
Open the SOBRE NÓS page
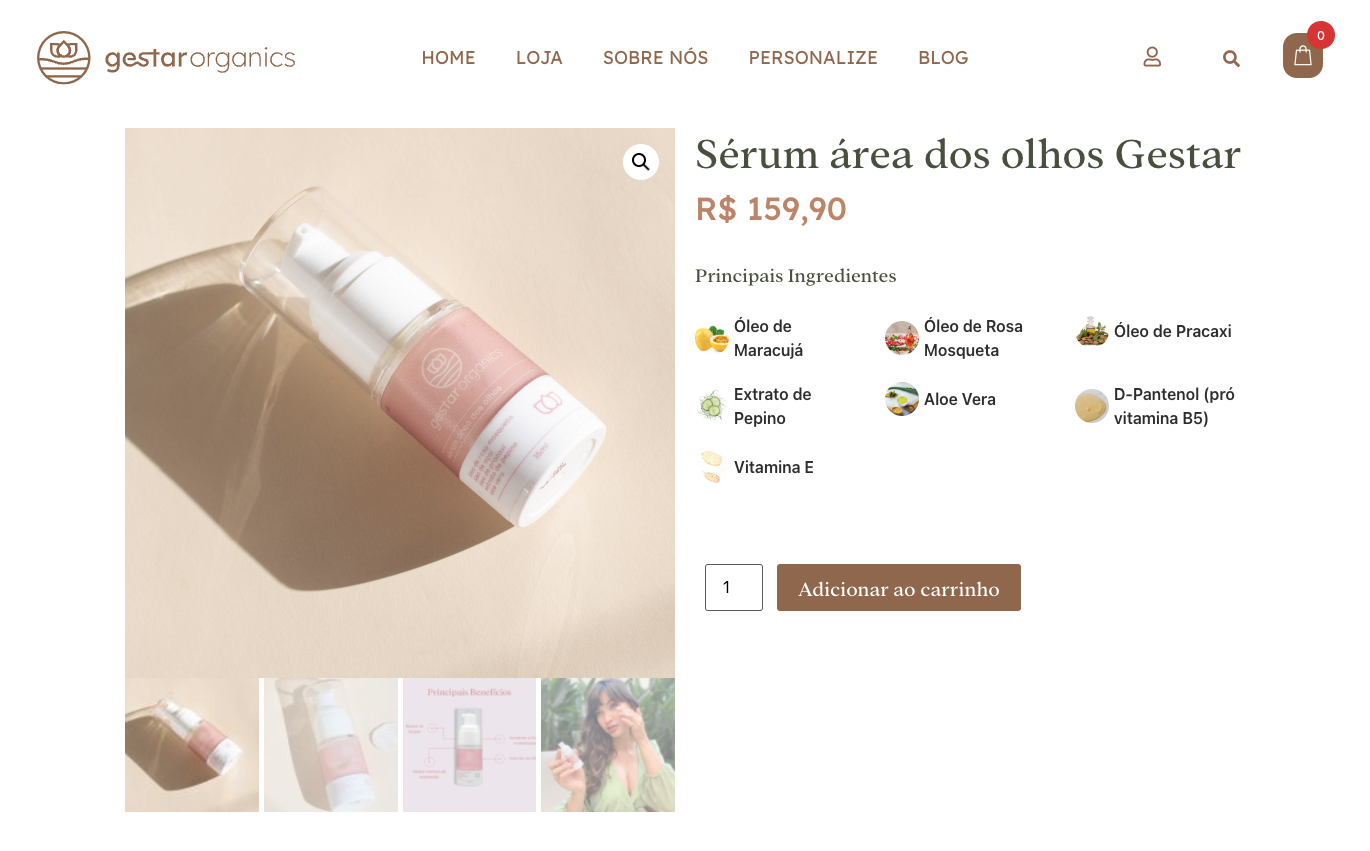(x=656, y=58)
